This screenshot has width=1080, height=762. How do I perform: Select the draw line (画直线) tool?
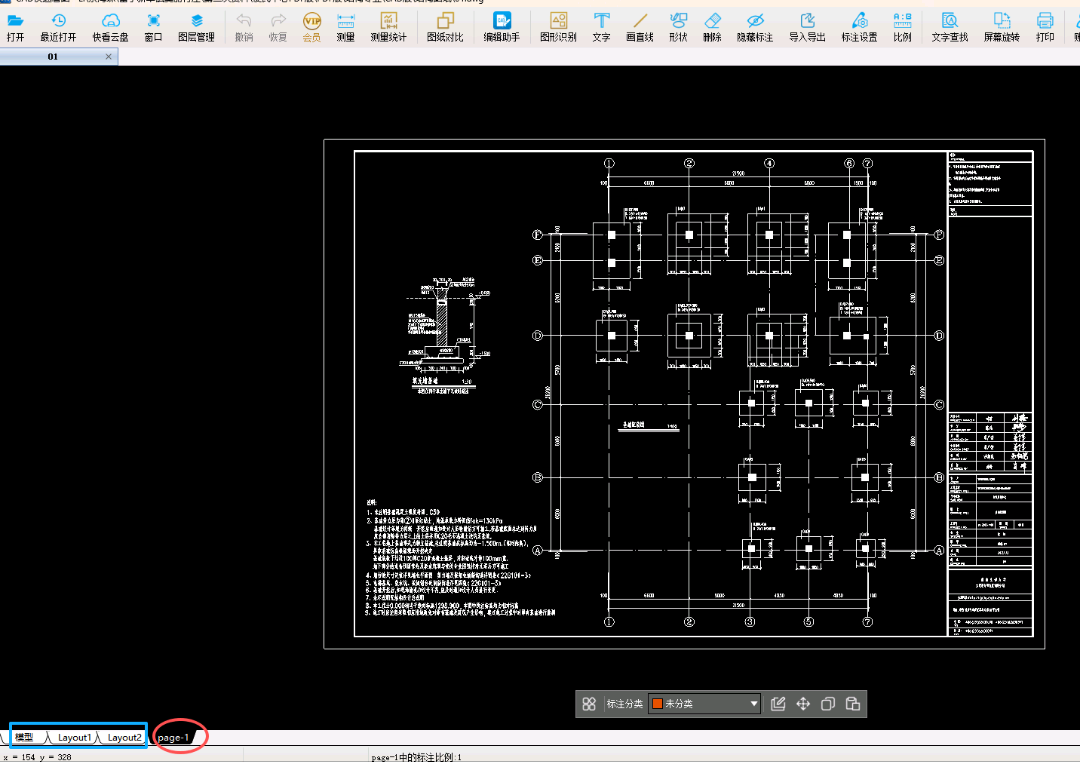click(x=639, y=26)
